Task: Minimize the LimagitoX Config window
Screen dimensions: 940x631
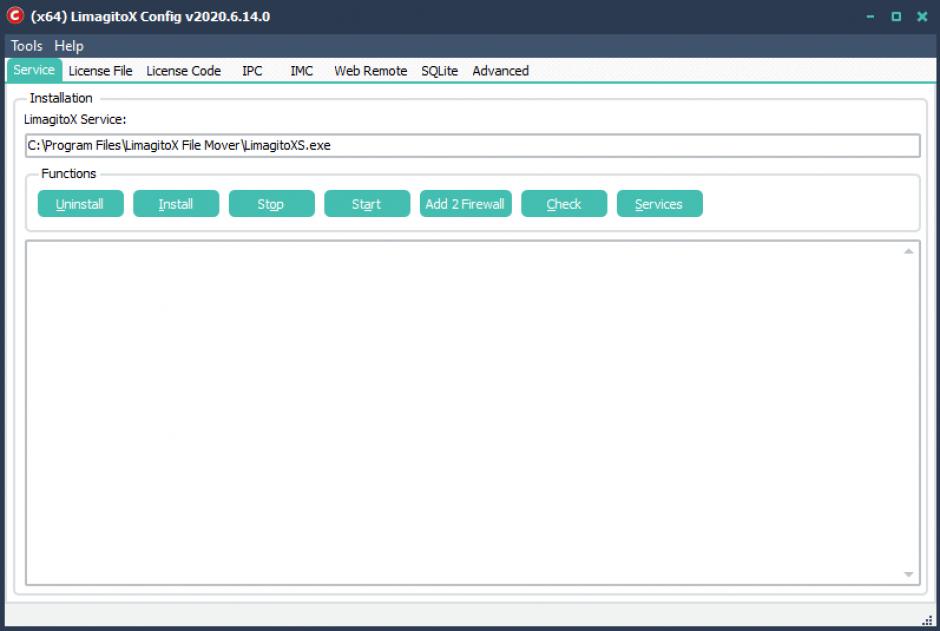Action: click(870, 16)
